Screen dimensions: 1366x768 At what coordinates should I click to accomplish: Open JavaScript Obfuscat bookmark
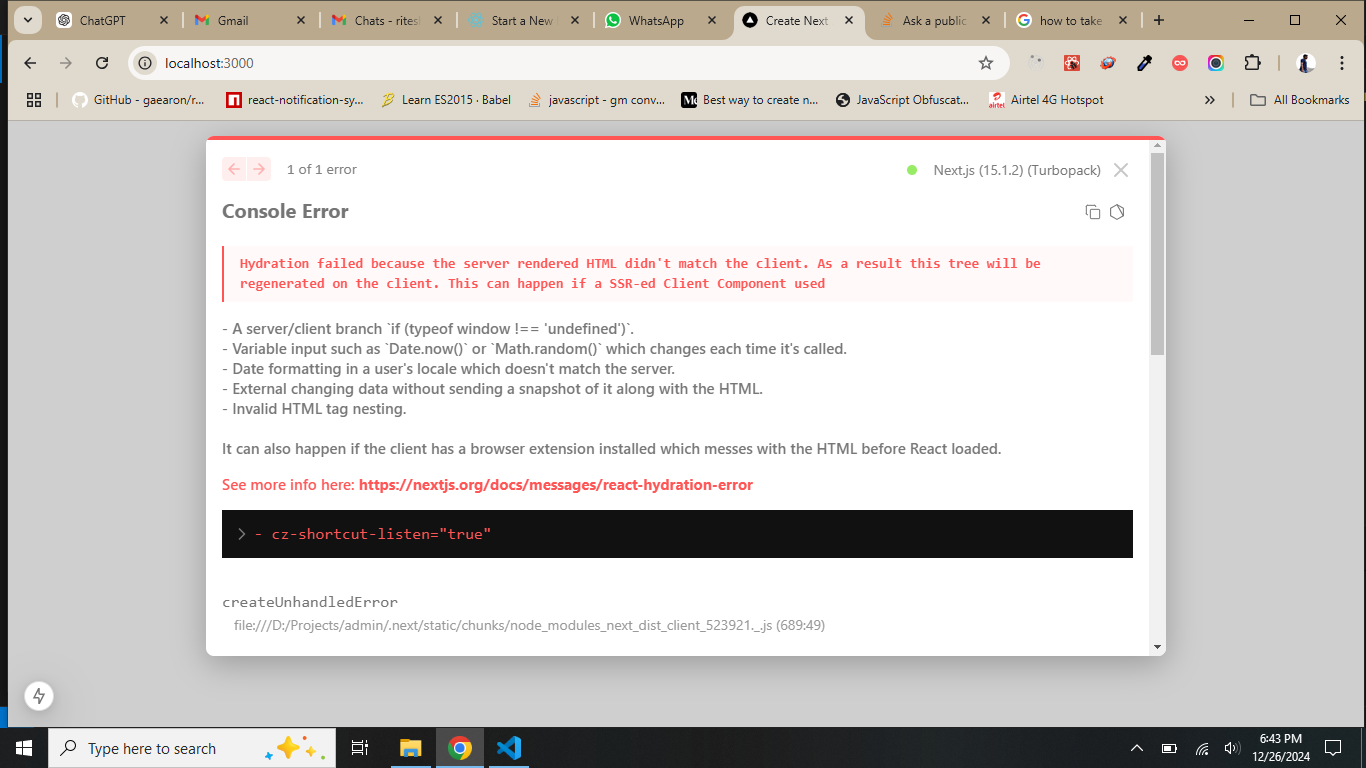pyautogui.click(x=903, y=100)
